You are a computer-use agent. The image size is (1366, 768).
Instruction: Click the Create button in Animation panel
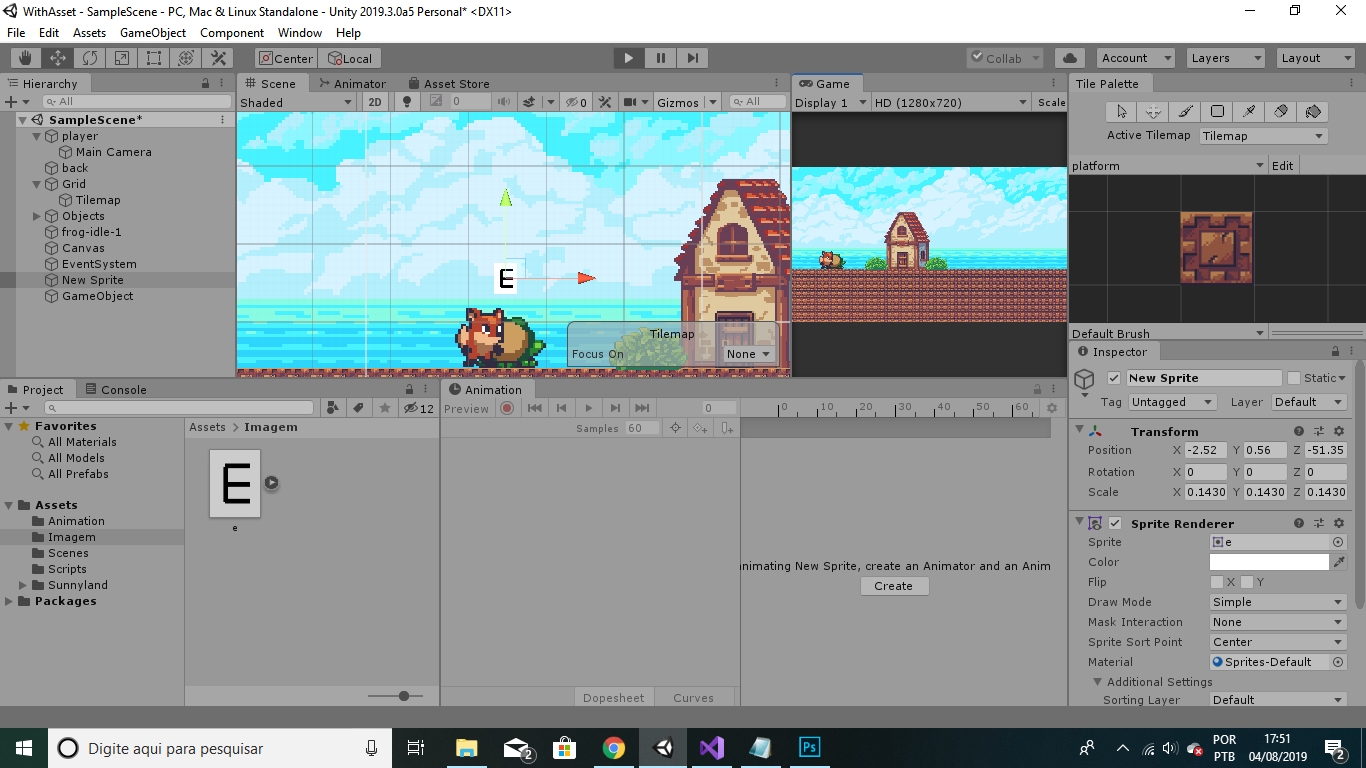[894, 586]
